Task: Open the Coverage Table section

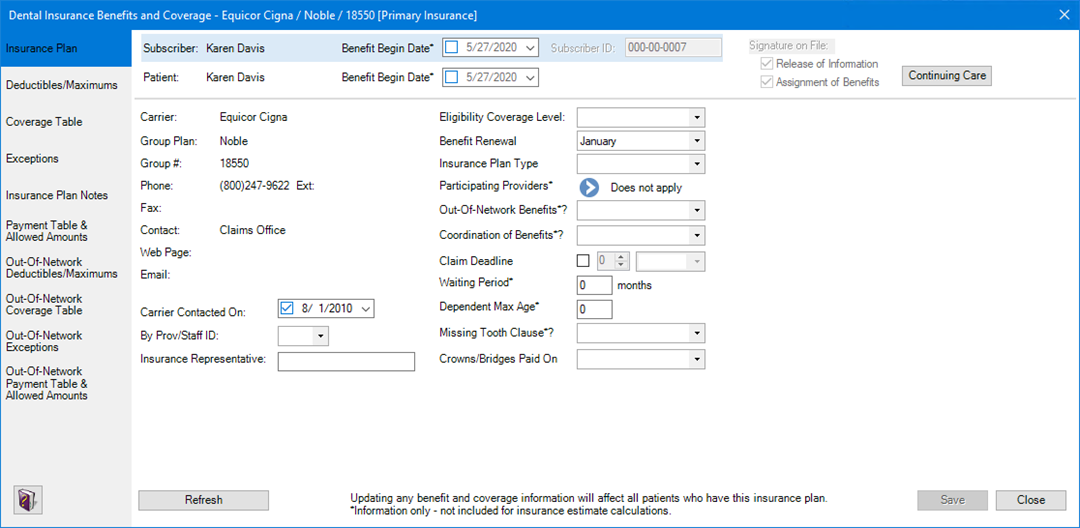Action: pyautogui.click(x=44, y=122)
